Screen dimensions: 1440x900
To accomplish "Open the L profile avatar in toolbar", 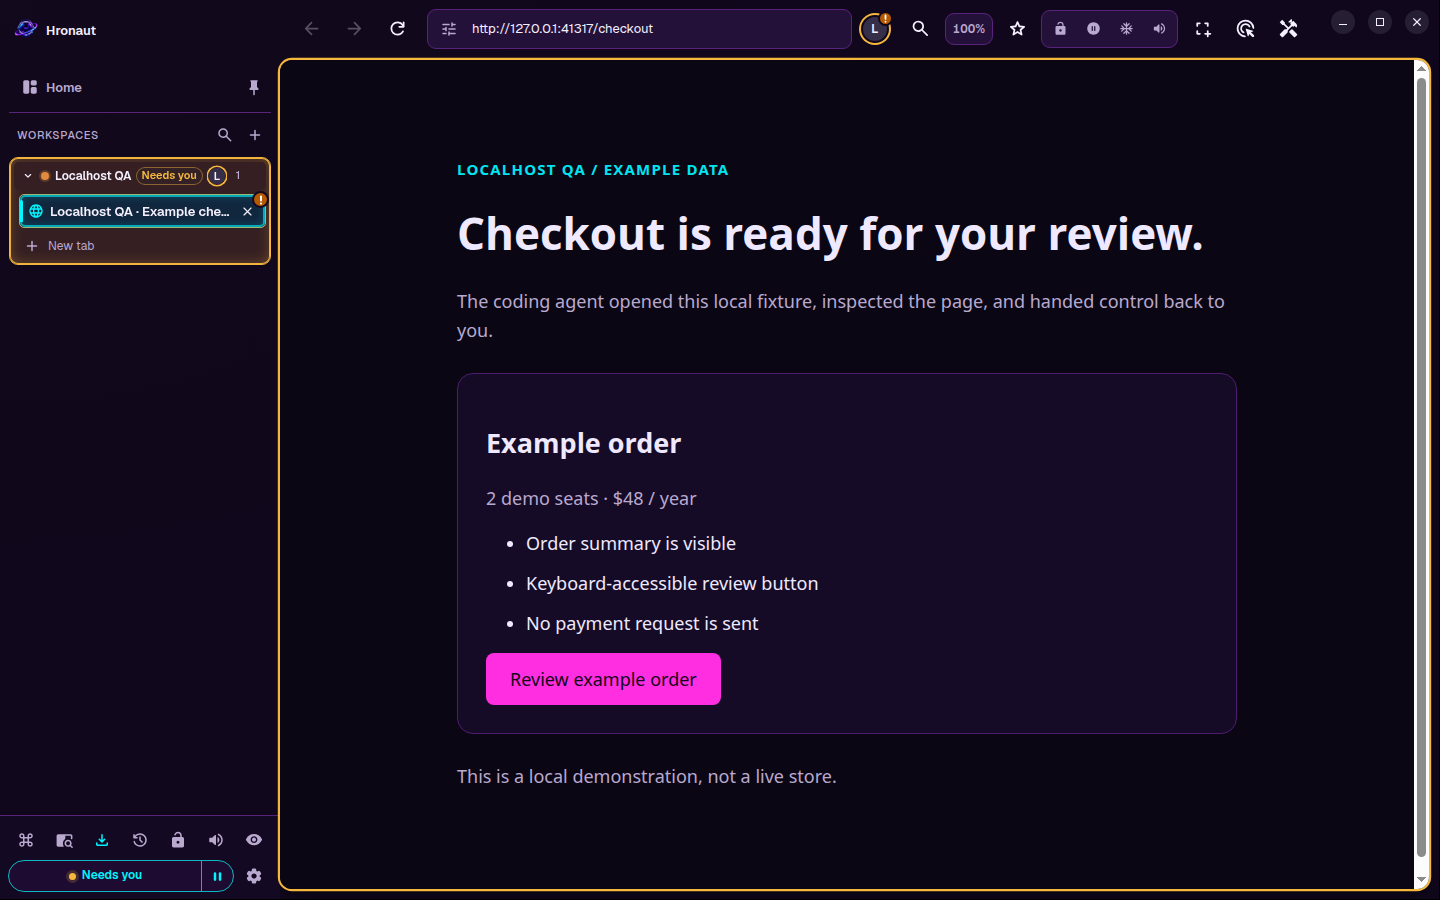I will (875, 29).
